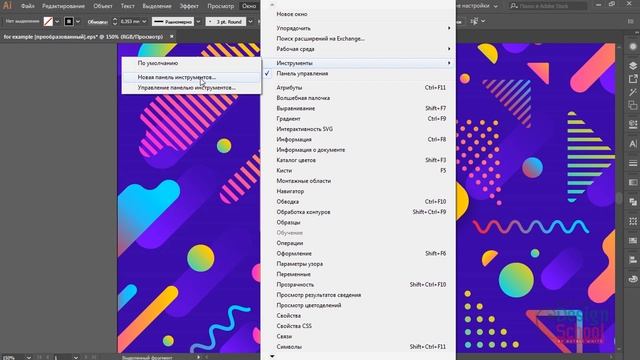
Task: Click the stroke weight stepper arrows
Action: pos(115,22)
